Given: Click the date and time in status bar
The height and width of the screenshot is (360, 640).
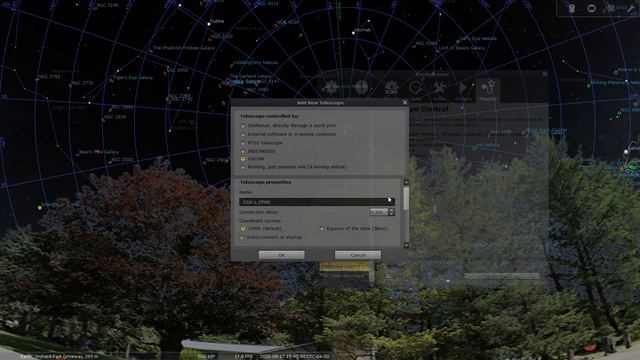Looking at the screenshot, I should [x=294, y=356].
